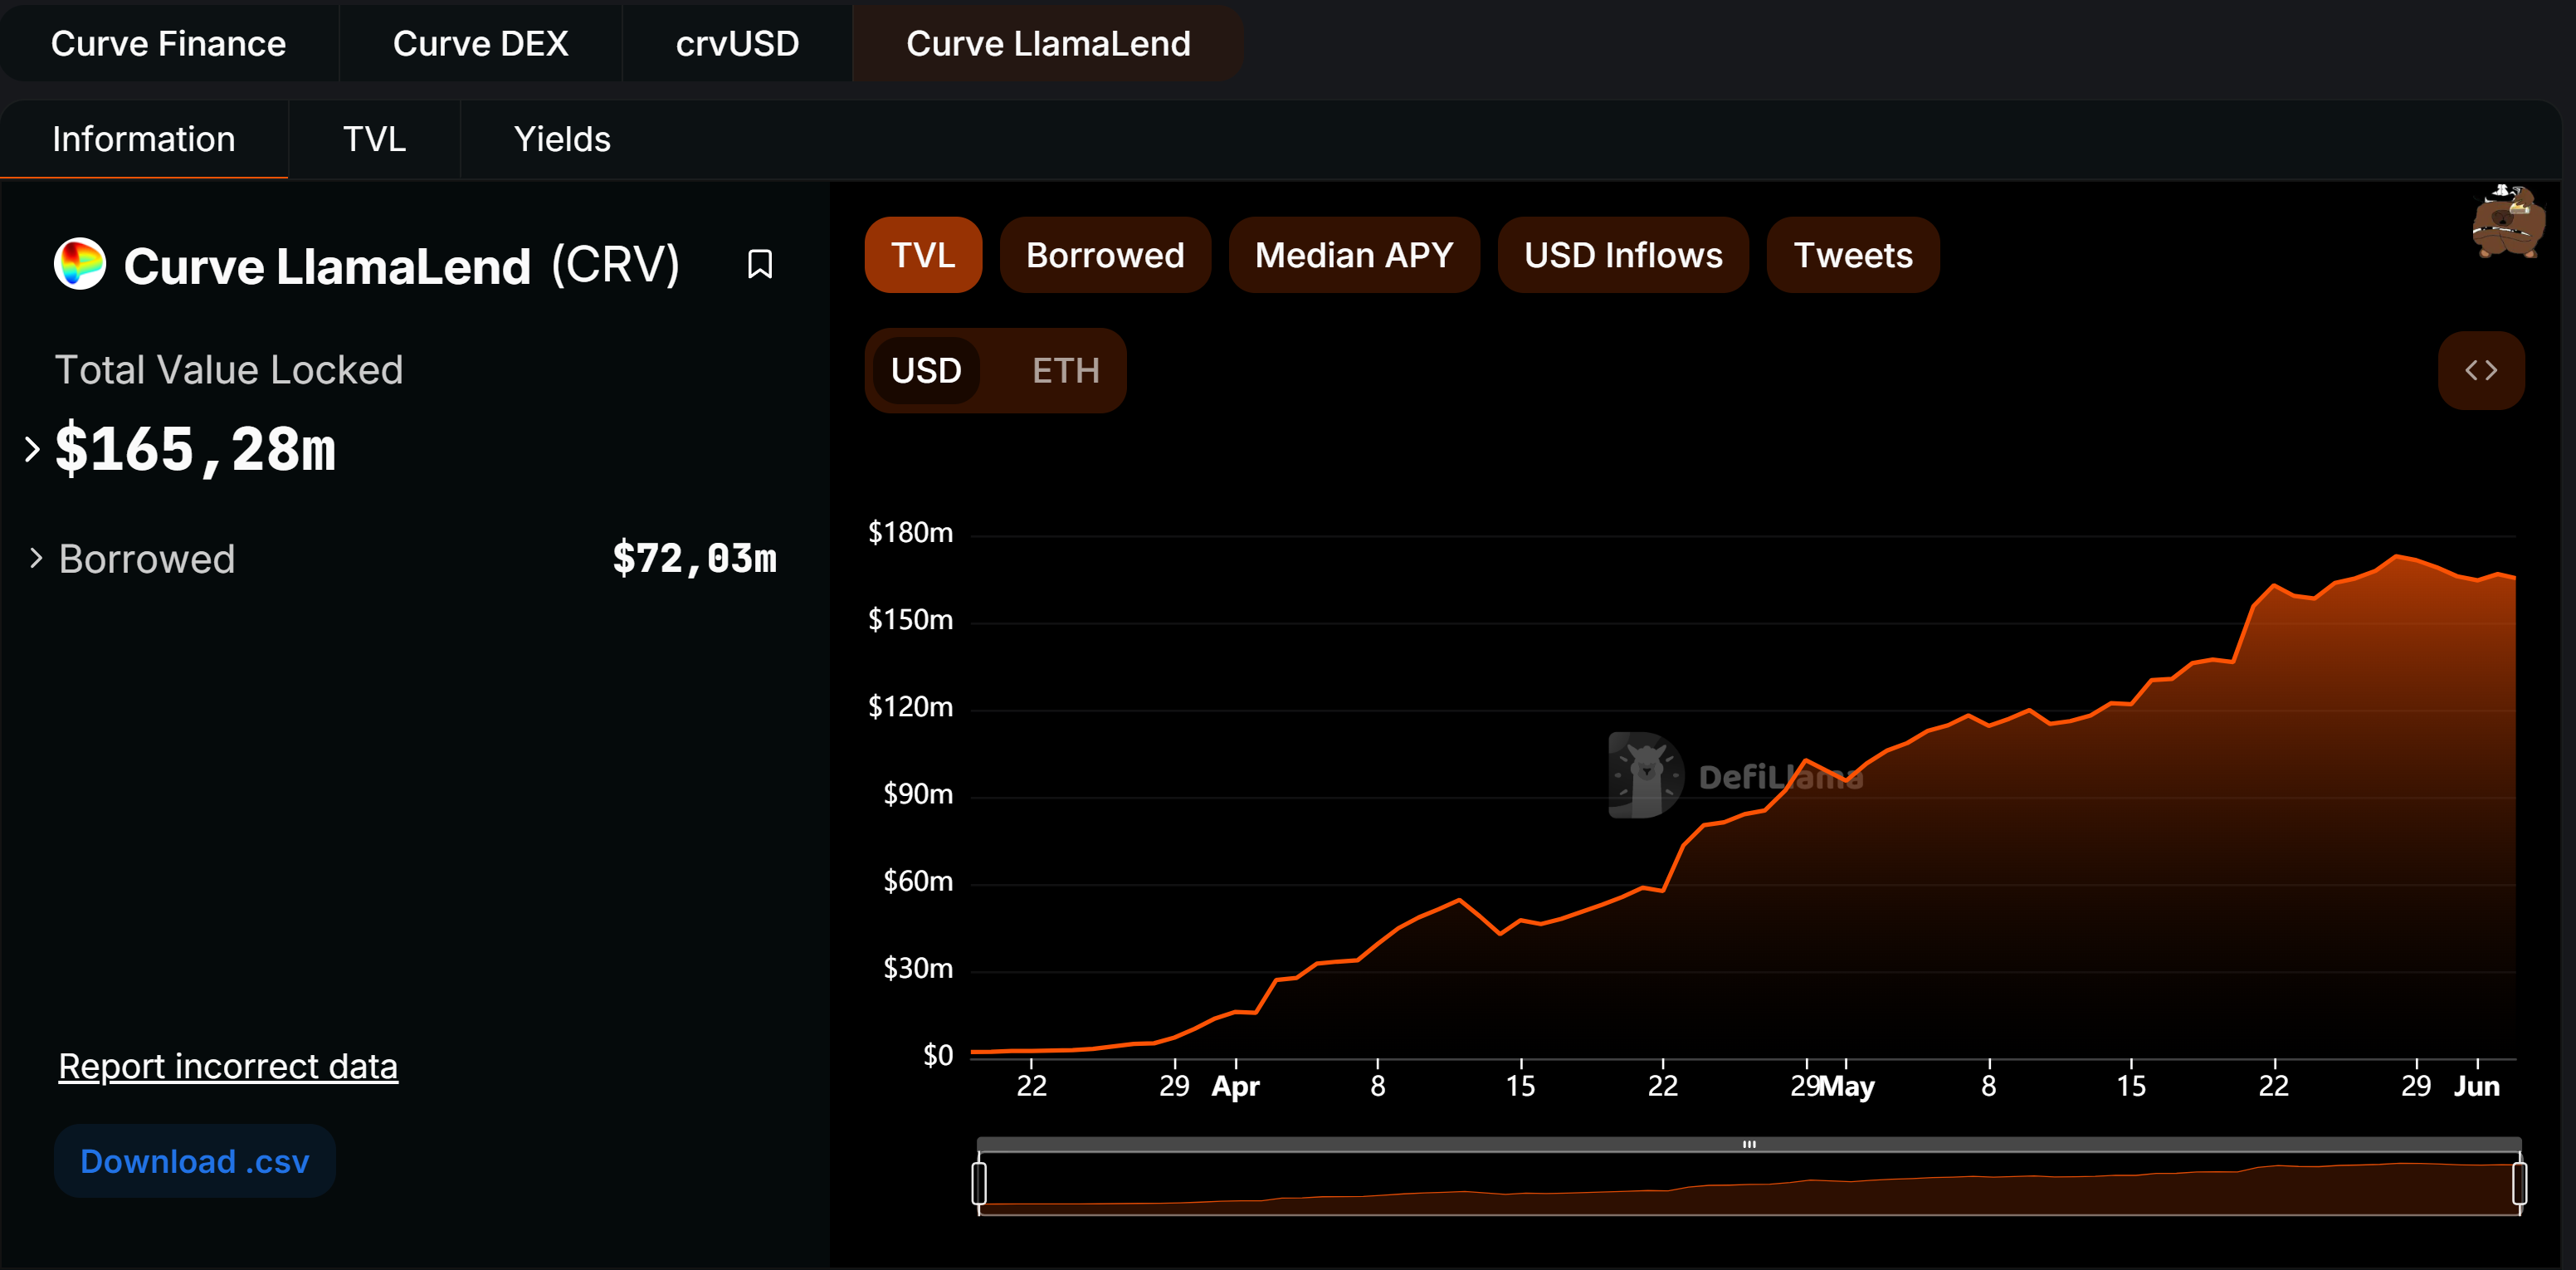Viewport: 2576px width, 1270px height.
Task: Expand the Borrowed breakdown chevron
Action: 36,558
